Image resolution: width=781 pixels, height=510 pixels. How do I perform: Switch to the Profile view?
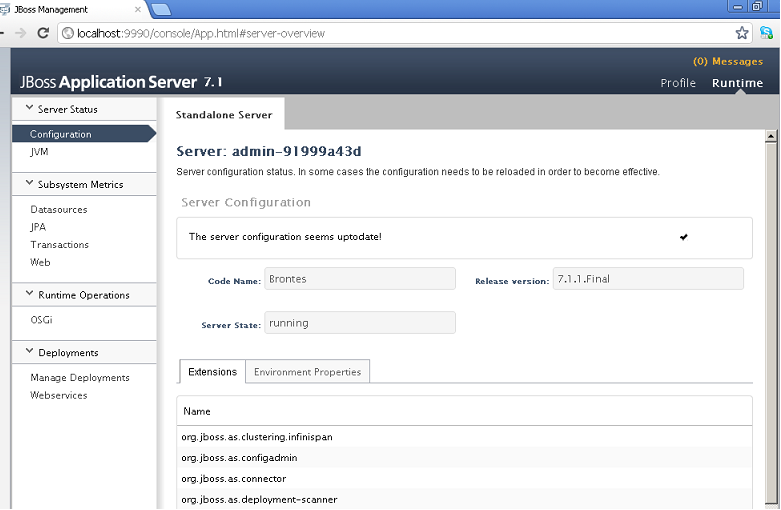coord(678,83)
